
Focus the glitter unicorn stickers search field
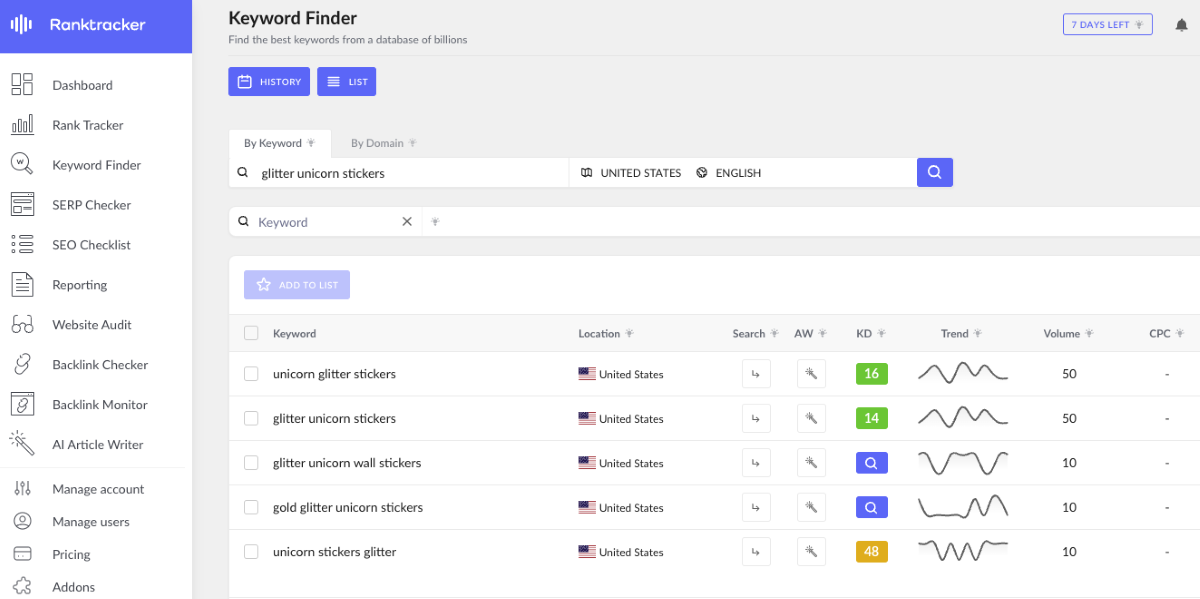tap(399, 172)
